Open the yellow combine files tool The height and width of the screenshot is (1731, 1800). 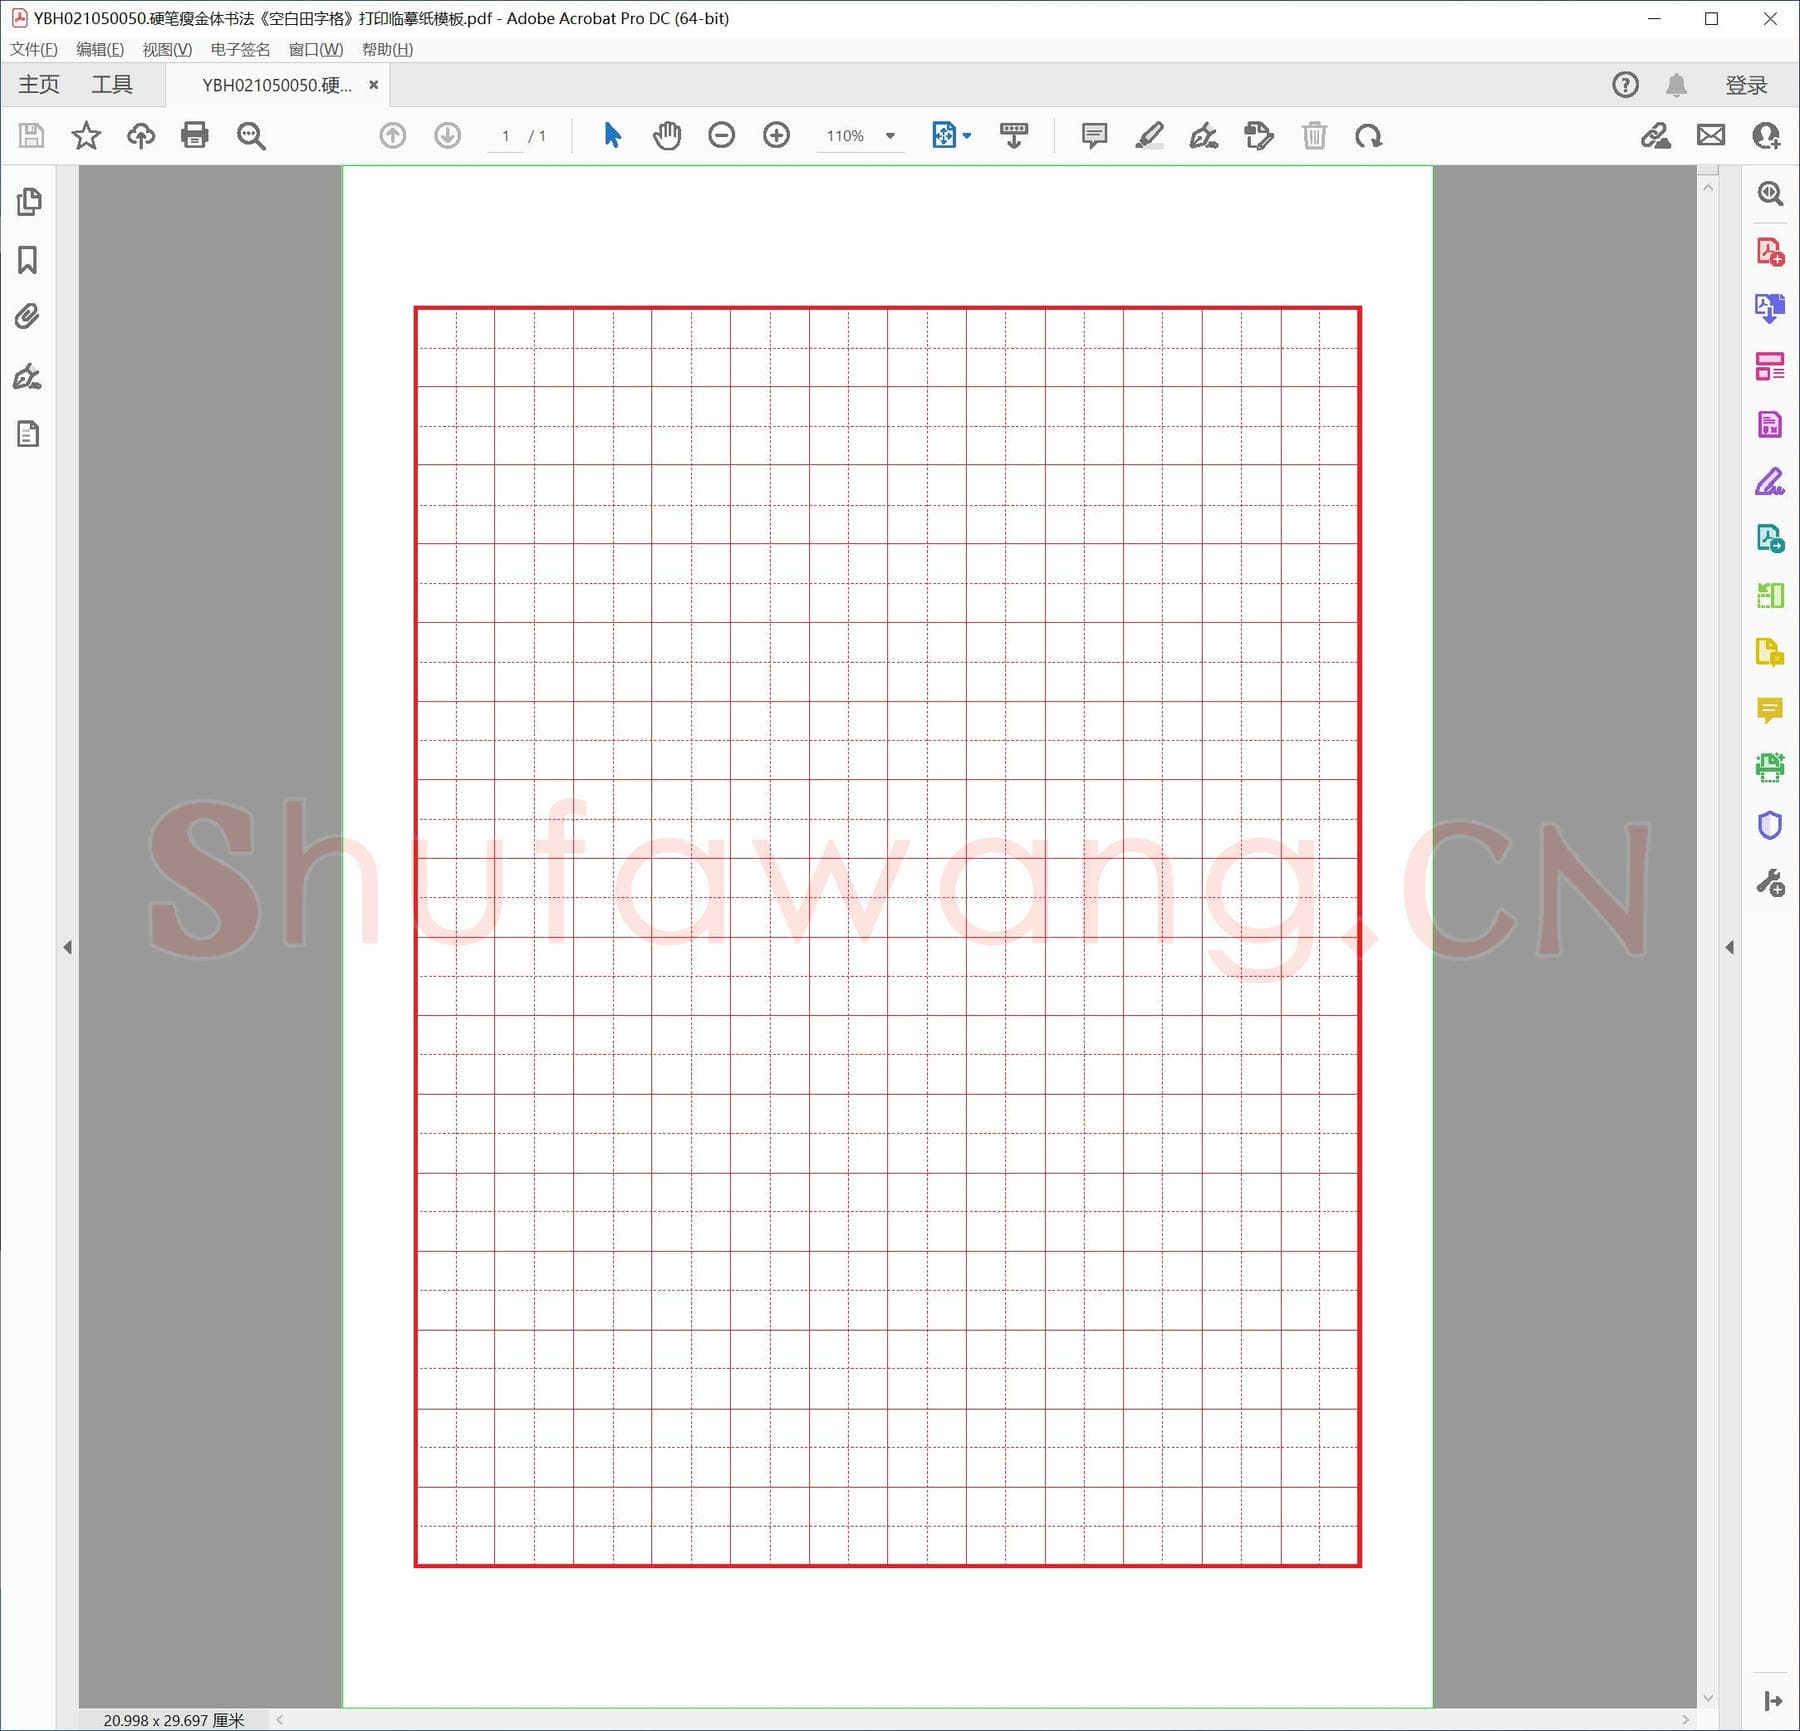pos(1770,653)
